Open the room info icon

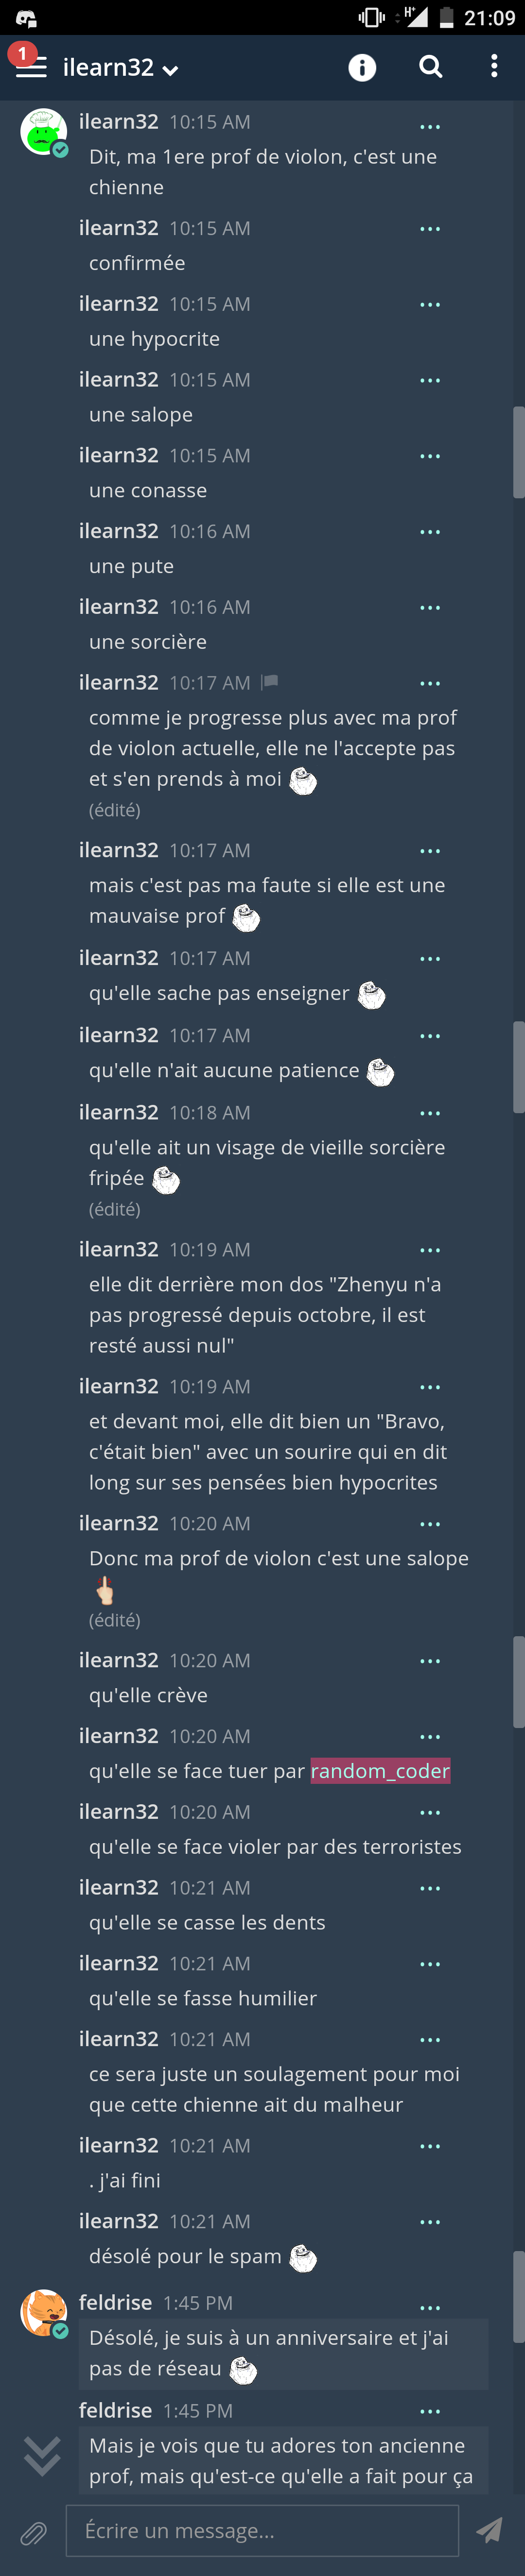click(x=362, y=67)
